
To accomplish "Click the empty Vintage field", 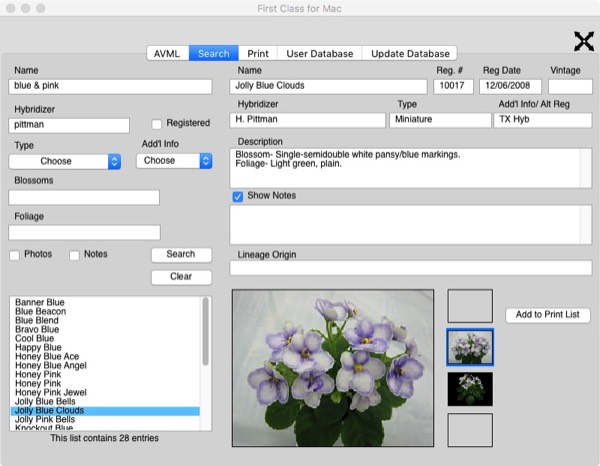I will (570, 86).
